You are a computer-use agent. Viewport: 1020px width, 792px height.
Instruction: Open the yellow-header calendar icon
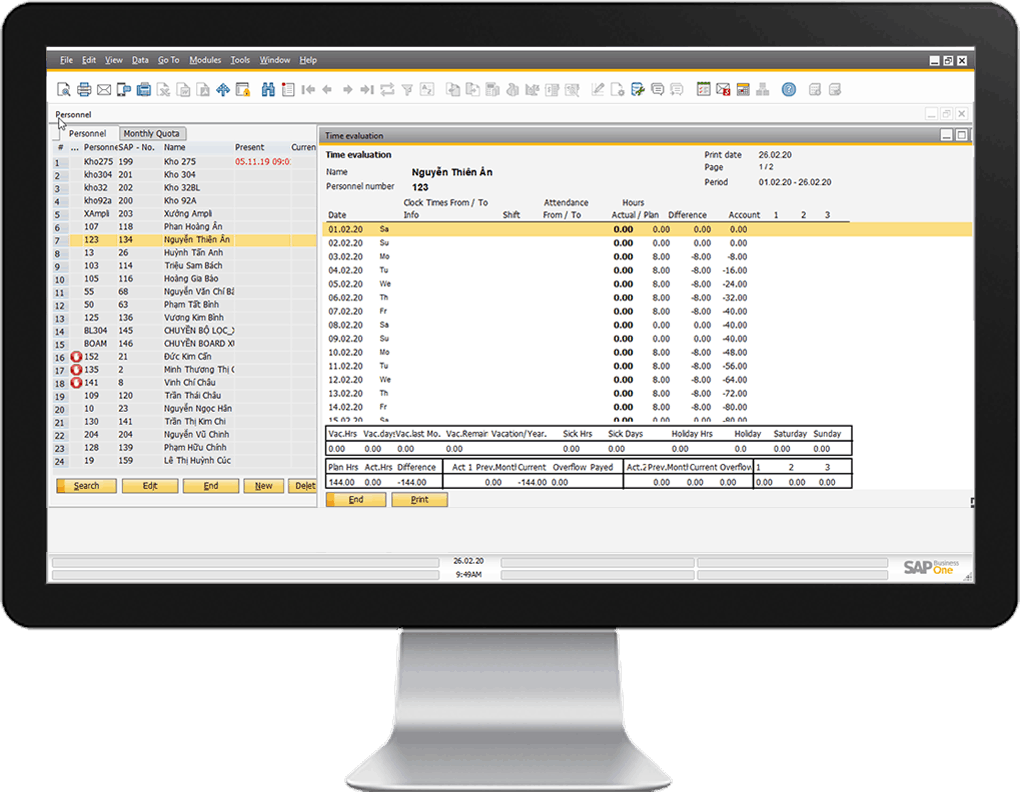(743, 90)
